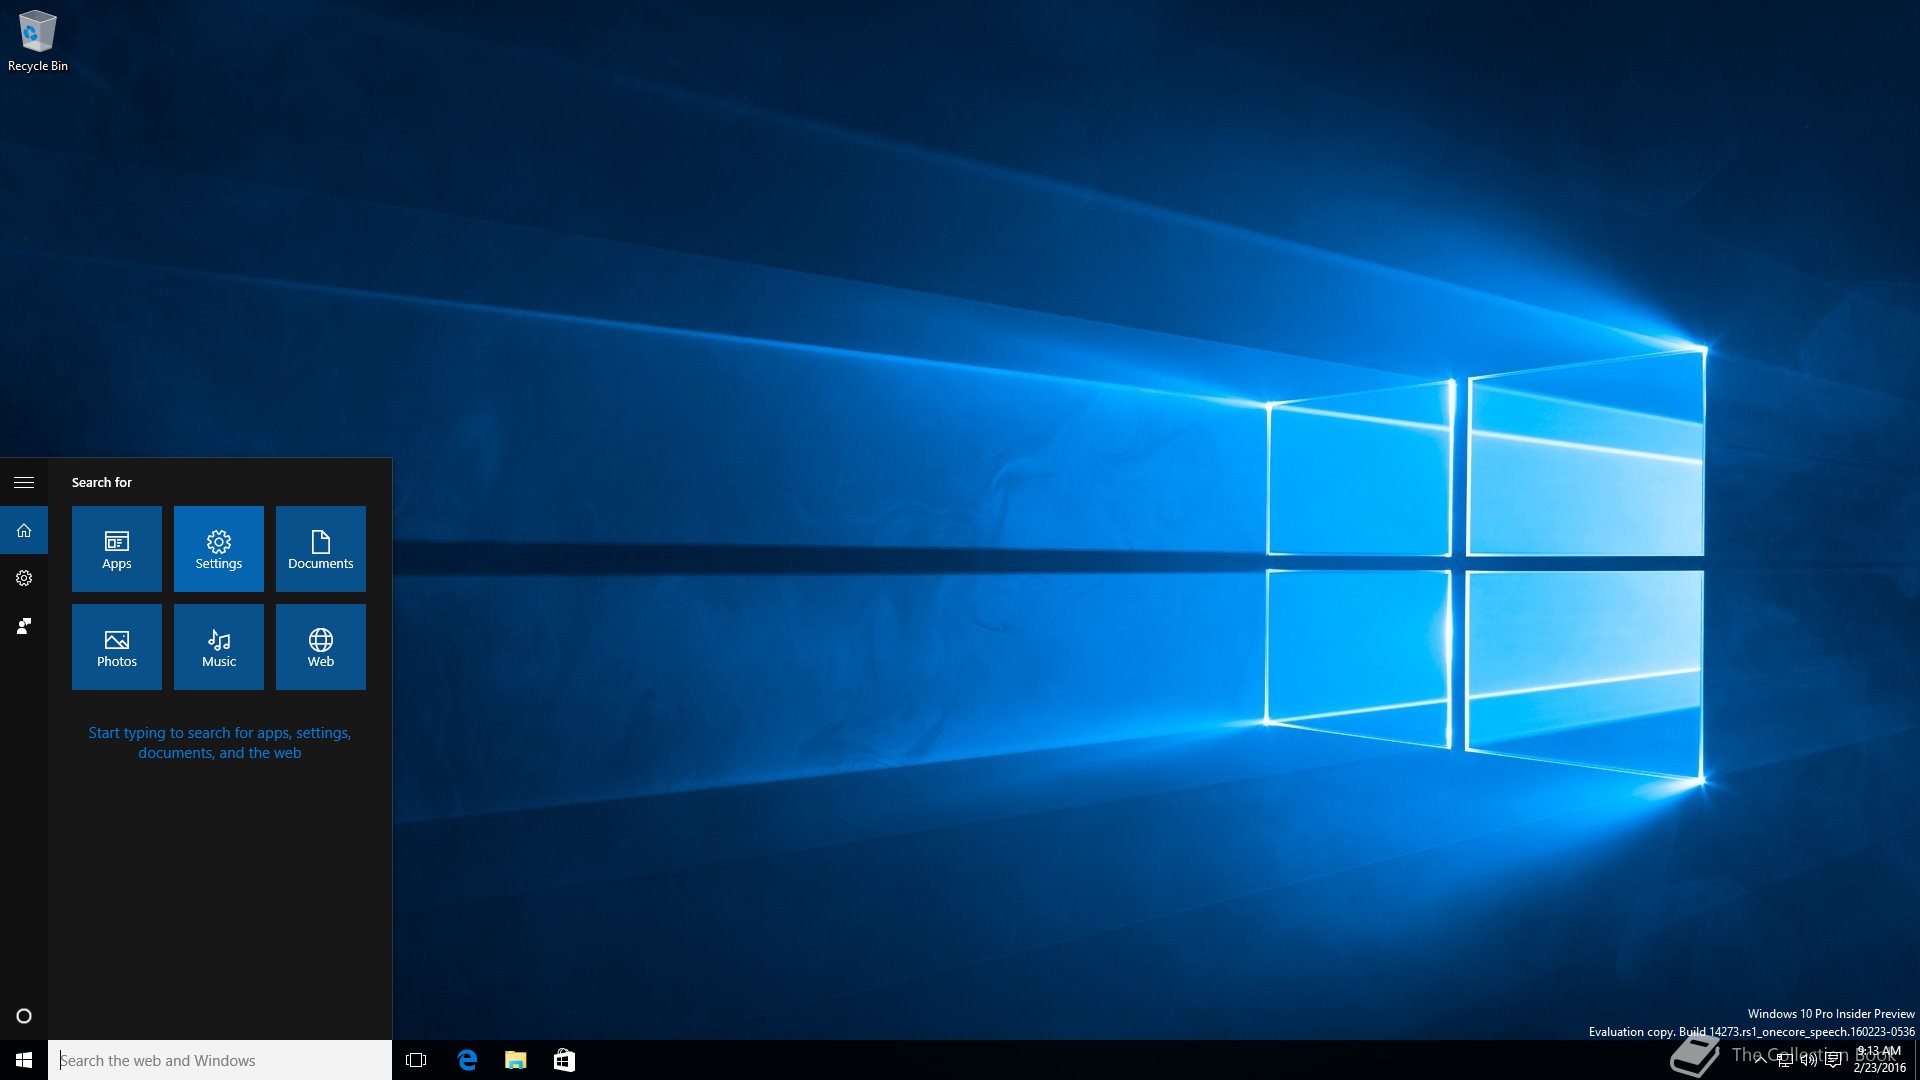The image size is (1920, 1080).
Task: Click the Windows Start button
Action: click(x=24, y=1060)
